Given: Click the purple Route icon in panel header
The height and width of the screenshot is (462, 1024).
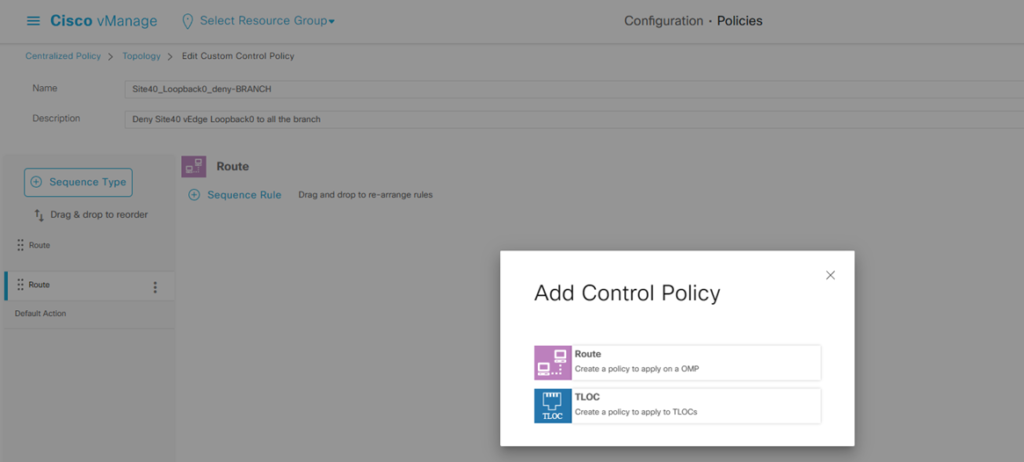Looking at the screenshot, I should (194, 167).
